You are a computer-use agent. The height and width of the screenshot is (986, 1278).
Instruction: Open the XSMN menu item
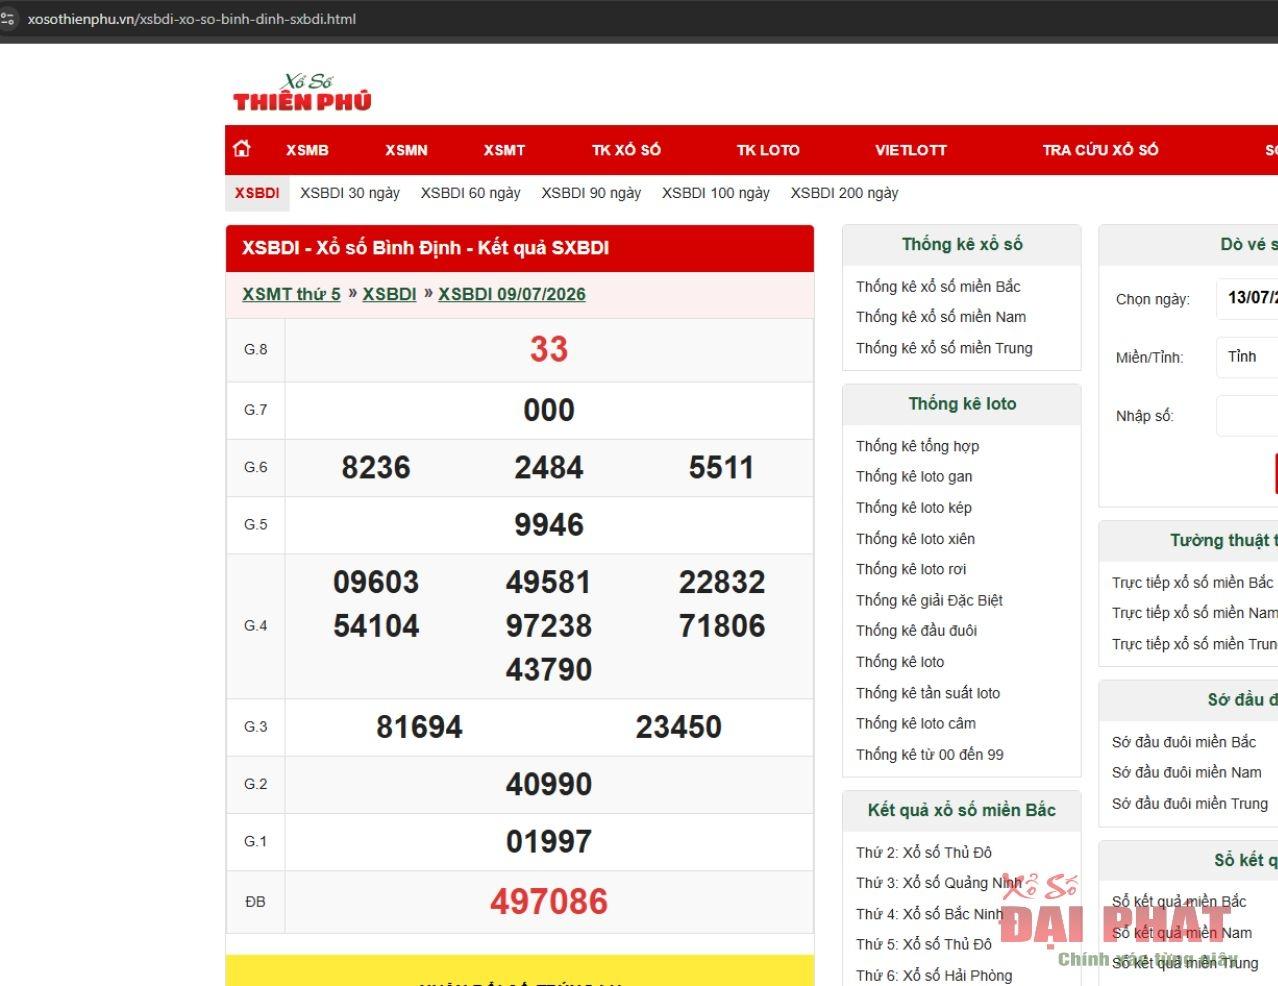(406, 150)
